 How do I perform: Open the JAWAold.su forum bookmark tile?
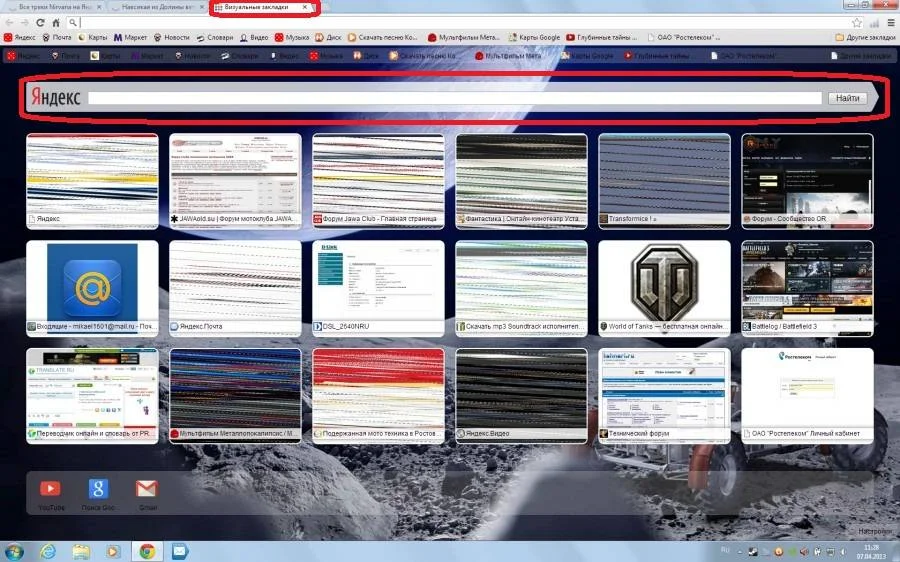pyautogui.click(x=235, y=181)
